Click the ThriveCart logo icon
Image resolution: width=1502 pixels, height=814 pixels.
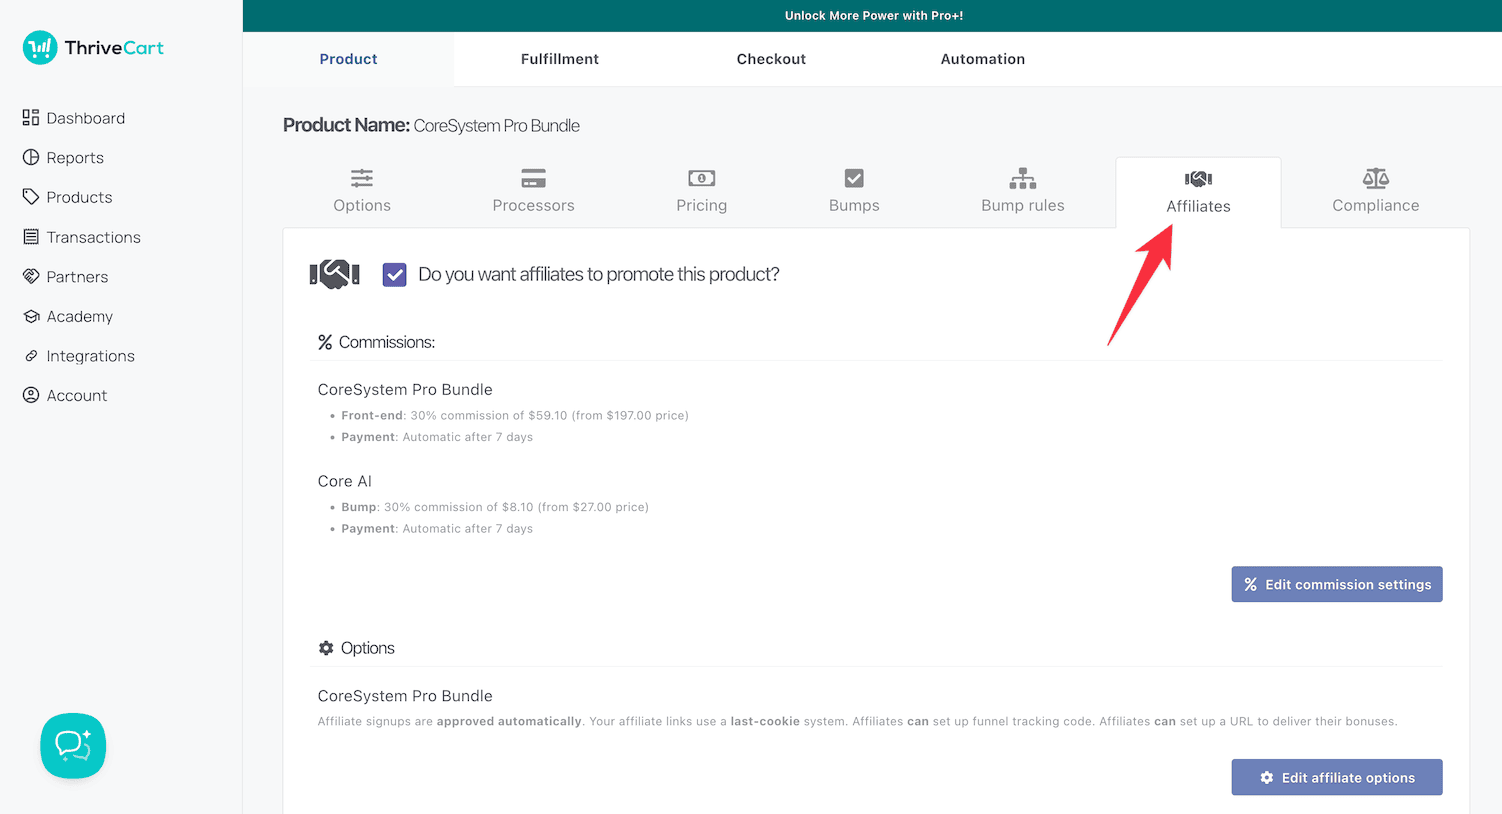(40, 47)
